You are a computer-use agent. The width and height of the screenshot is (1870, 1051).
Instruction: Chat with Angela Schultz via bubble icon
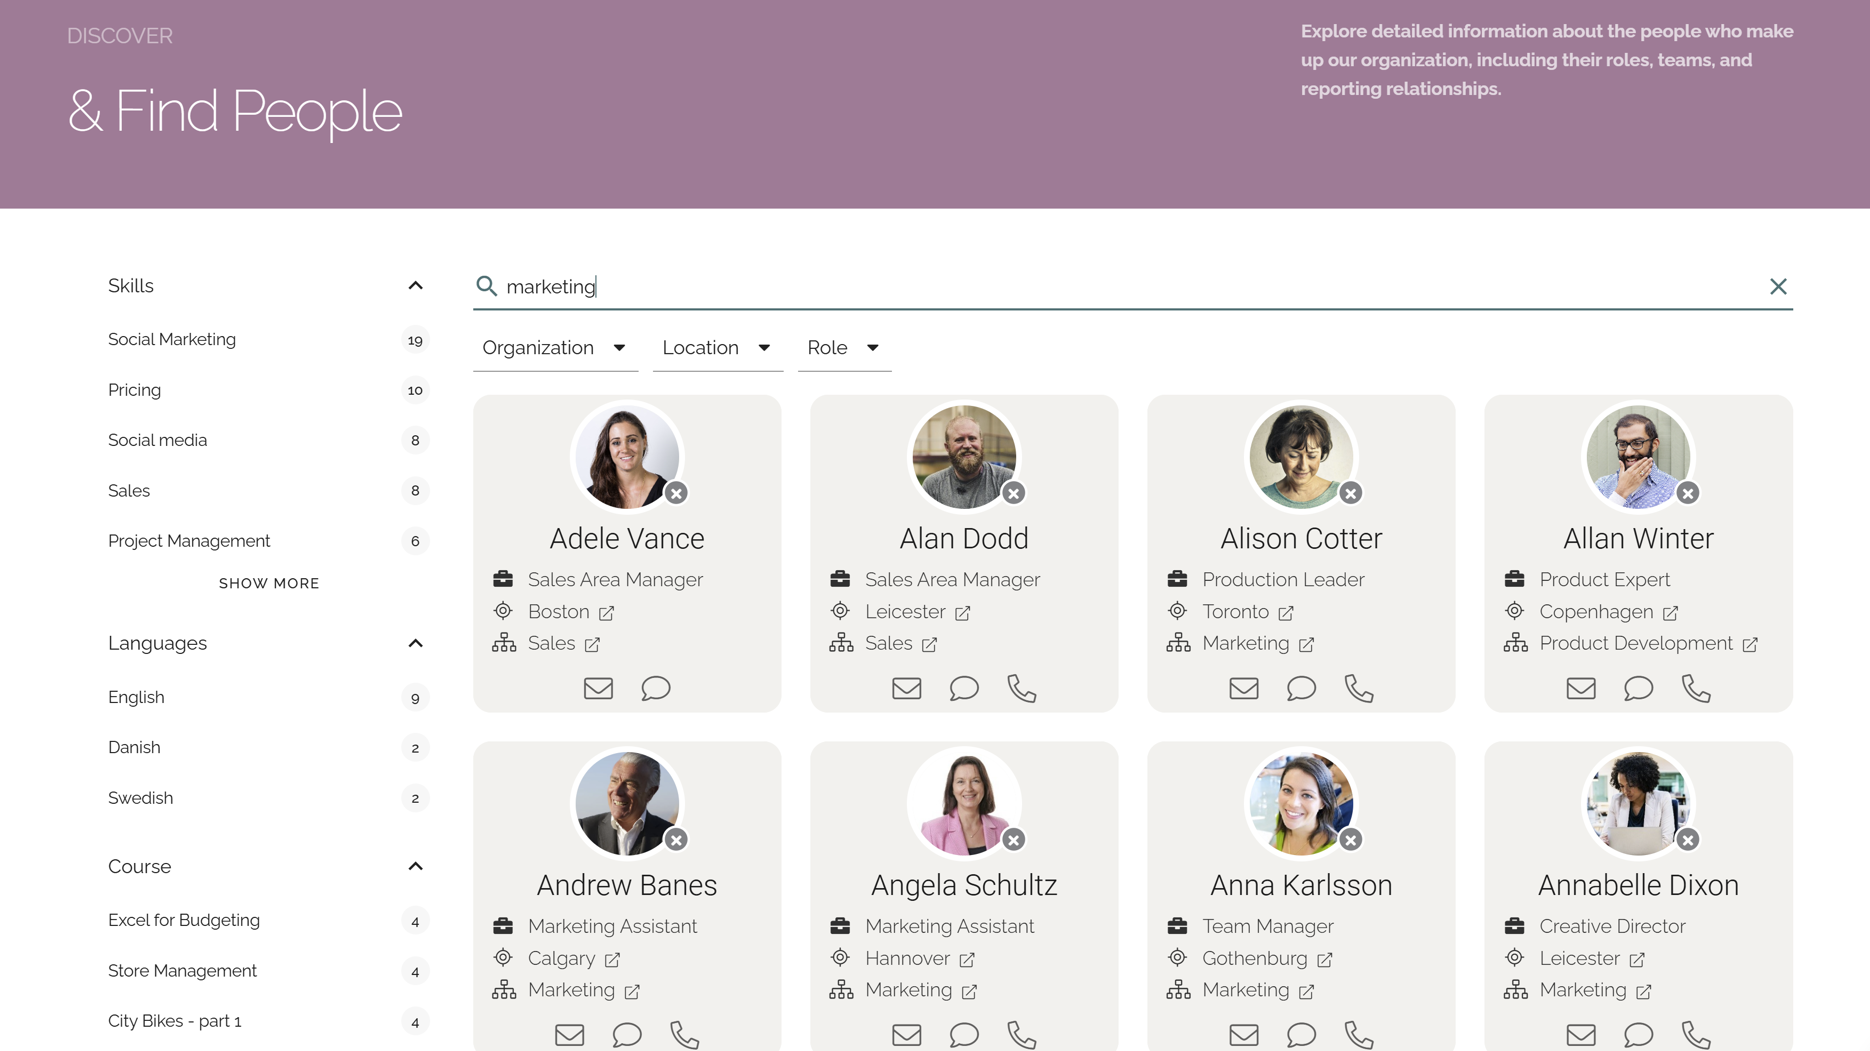point(964,1035)
